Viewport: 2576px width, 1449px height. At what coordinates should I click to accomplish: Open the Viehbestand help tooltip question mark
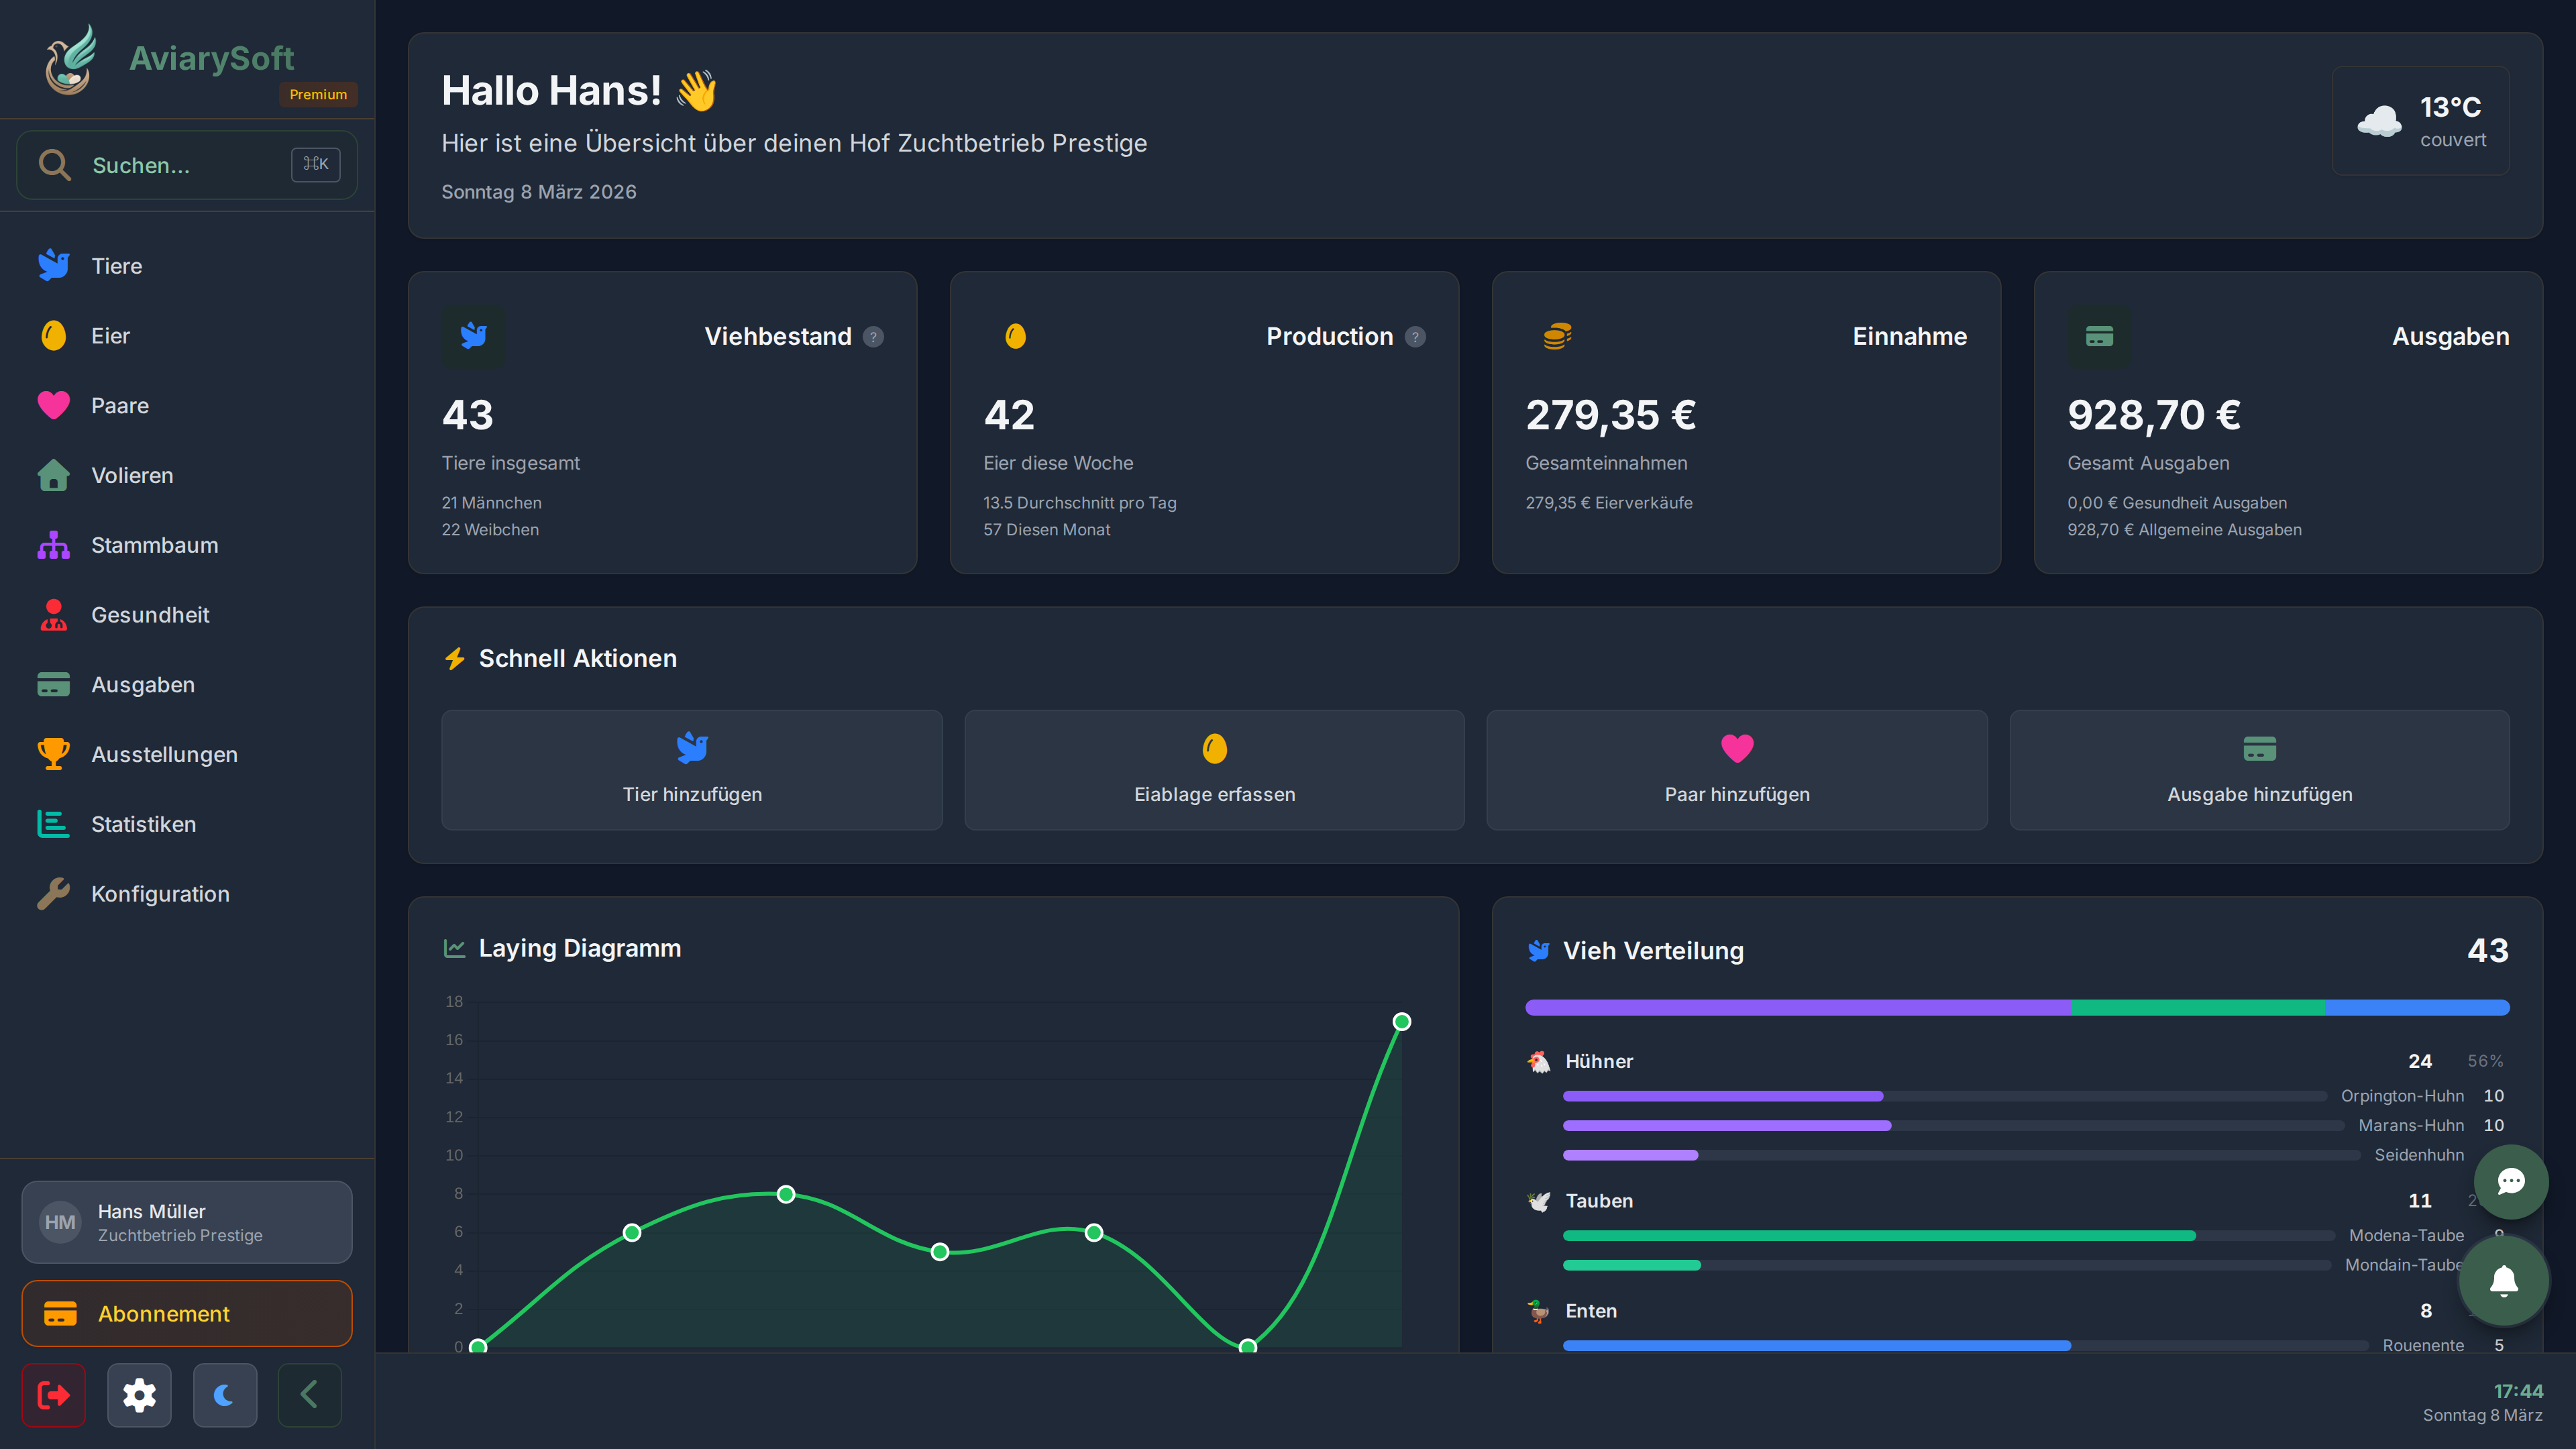coord(873,337)
